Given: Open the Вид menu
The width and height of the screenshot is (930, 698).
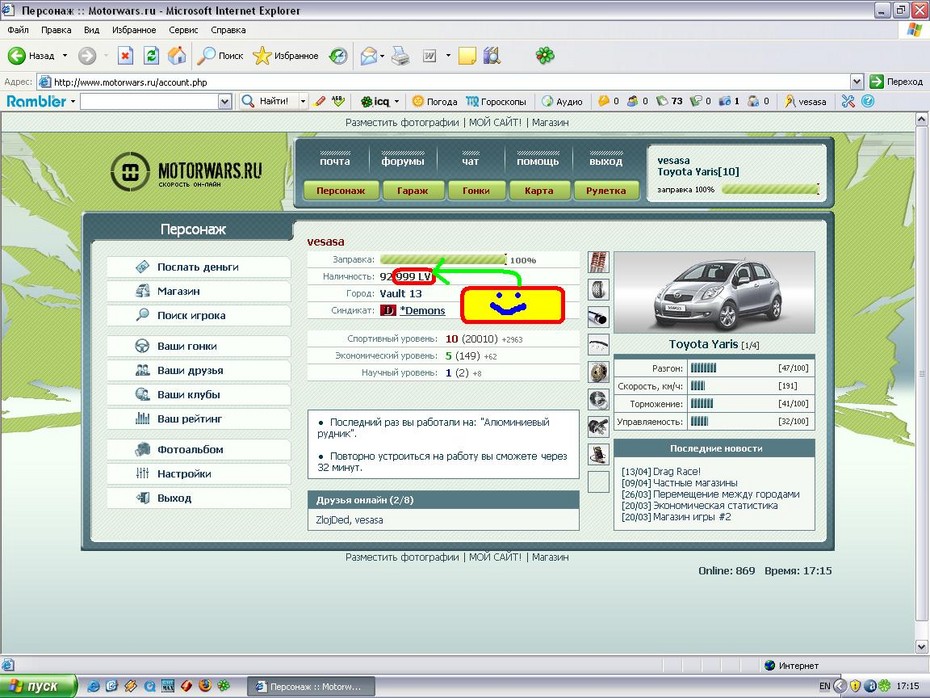Looking at the screenshot, I should click(x=91, y=30).
